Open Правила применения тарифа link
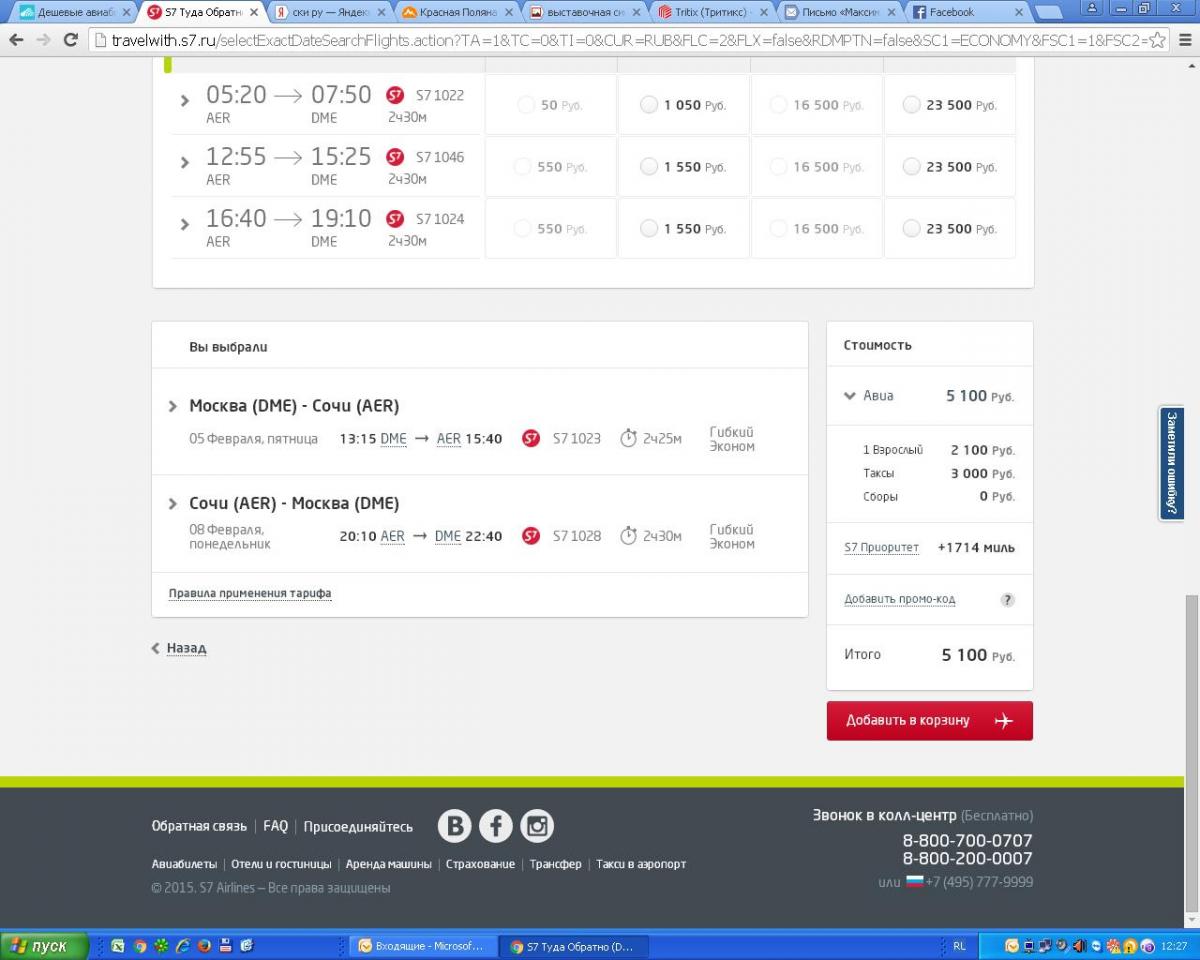1200x960 pixels. (250, 593)
